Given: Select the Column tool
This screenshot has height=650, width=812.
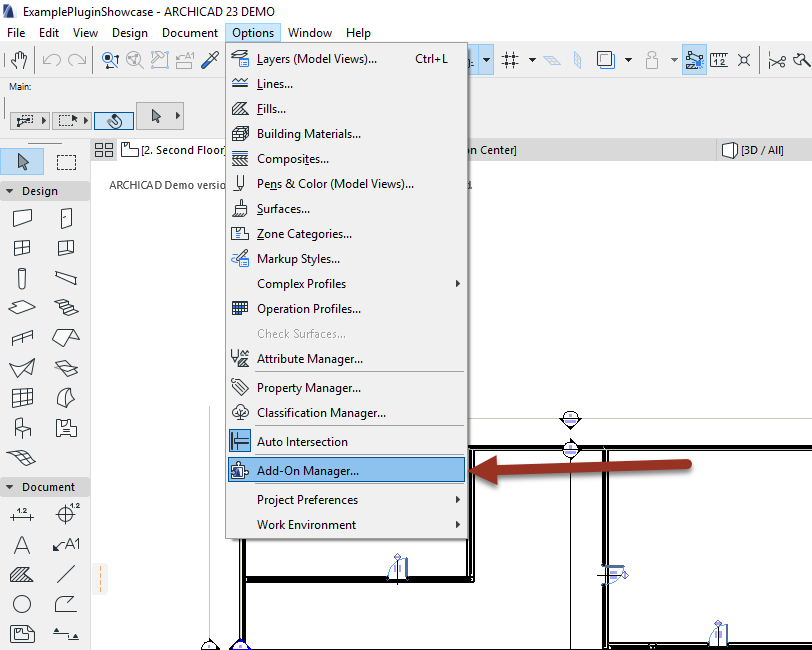Looking at the screenshot, I should tap(22, 278).
